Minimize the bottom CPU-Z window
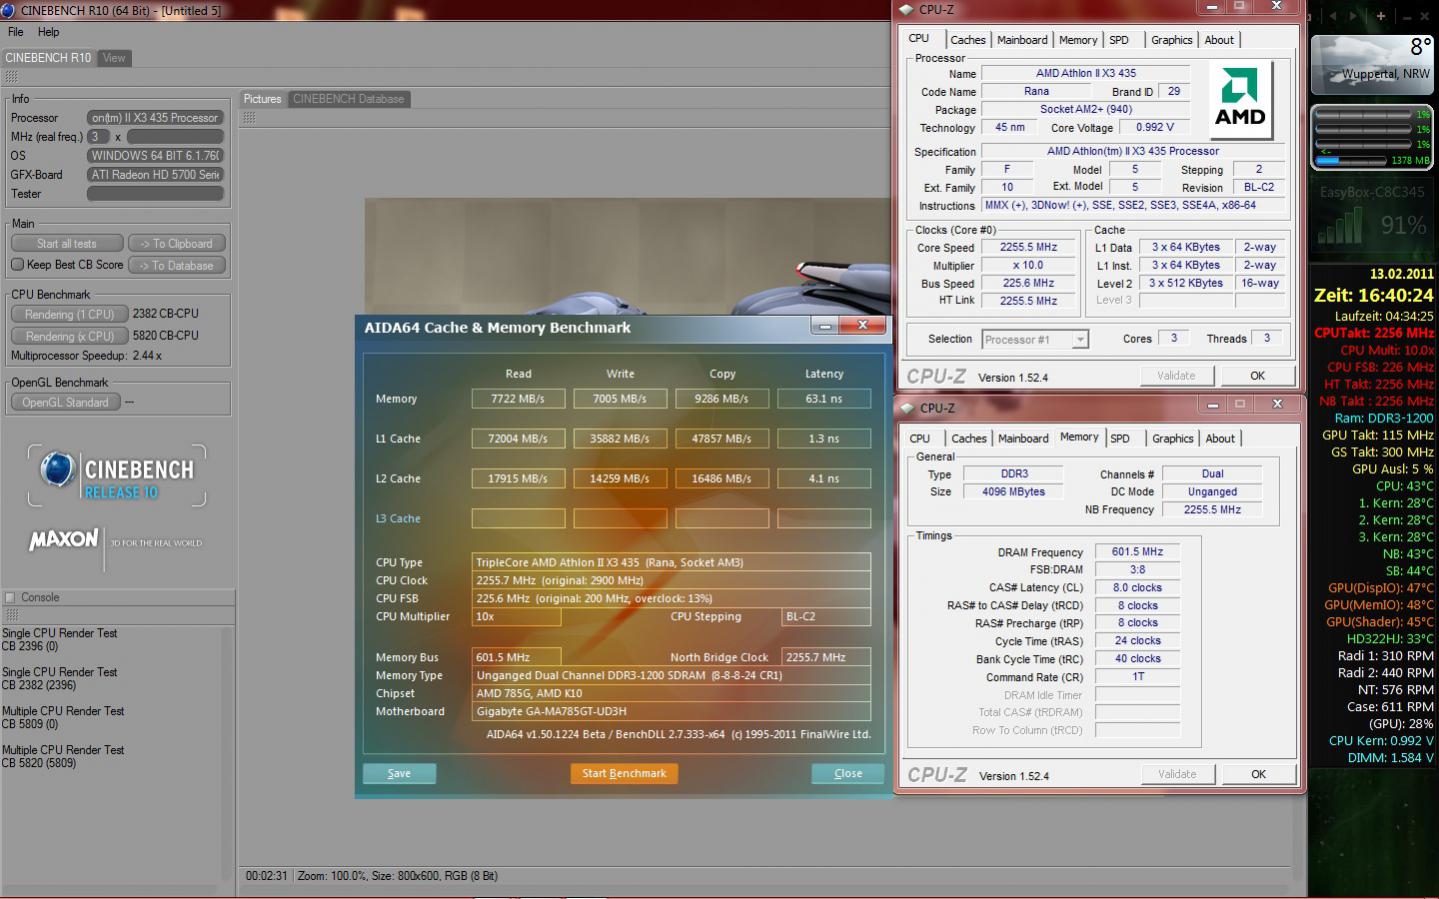The width and height of the screenshot is (1439, 899). pos(1212,405)
